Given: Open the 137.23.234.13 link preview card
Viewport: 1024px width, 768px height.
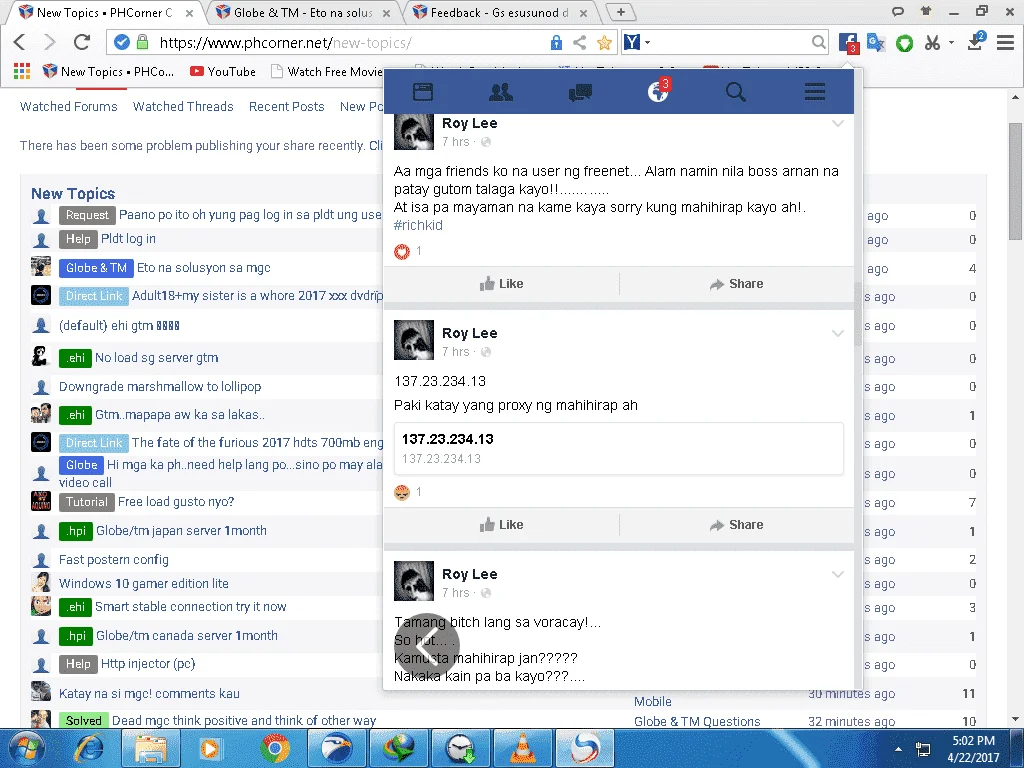Looking at the screenshot, I should pyautogui.click(x=618, y=449).
